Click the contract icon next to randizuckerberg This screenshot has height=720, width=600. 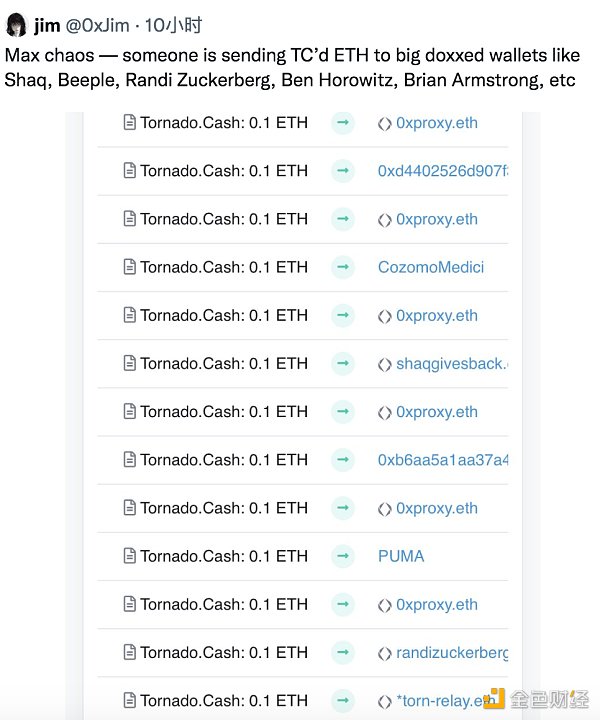click(x=385, y=653)
